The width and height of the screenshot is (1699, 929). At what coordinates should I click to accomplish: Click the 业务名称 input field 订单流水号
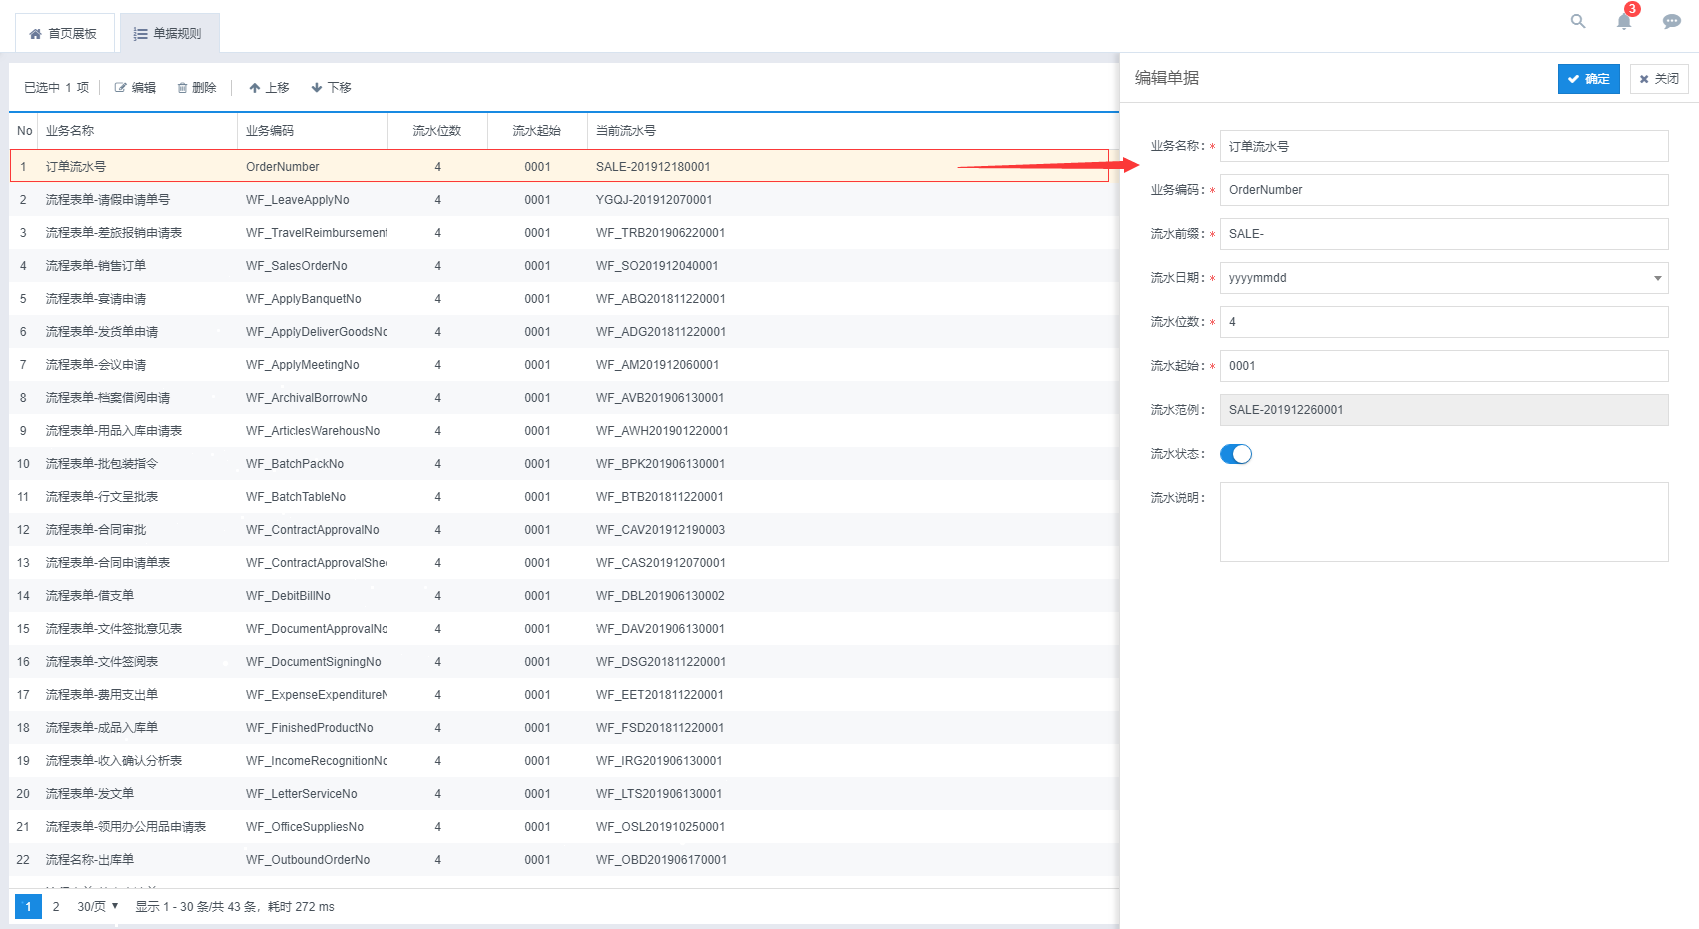(1443, 146)
